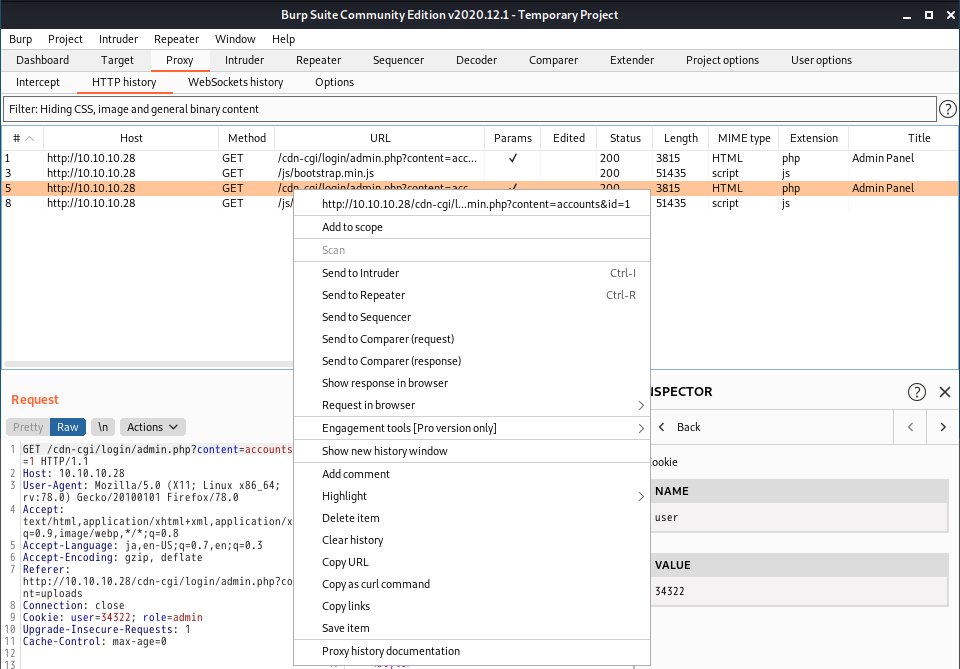This screenshot has width=960, height=669.
Task: Open the Inspector help icon
Action: tap(916, 392)
